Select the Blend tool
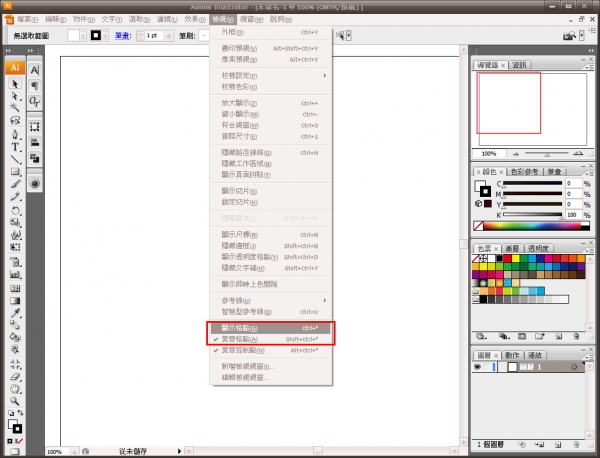The height and width of the screenshot is (458, 600). pos(15,325)
